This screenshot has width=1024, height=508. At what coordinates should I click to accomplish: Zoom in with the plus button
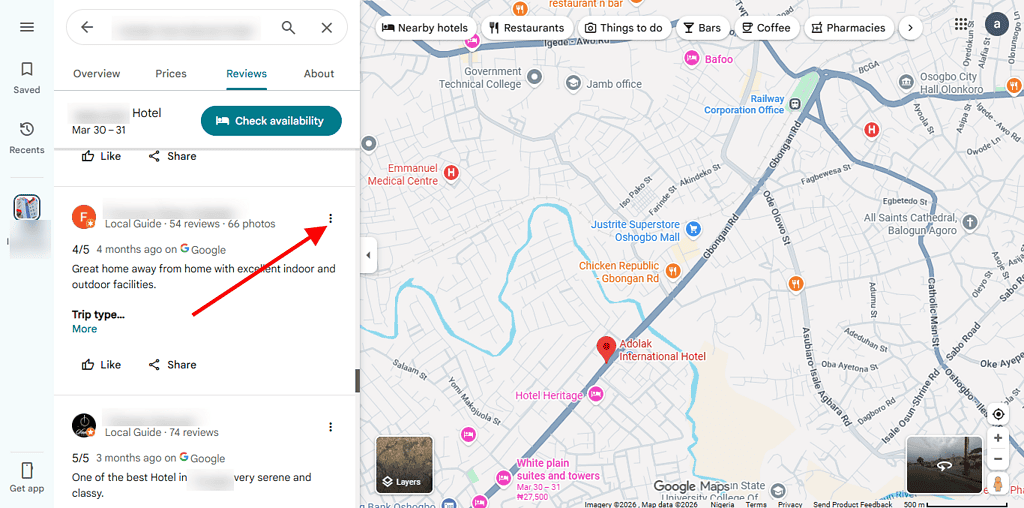[998, 438]
